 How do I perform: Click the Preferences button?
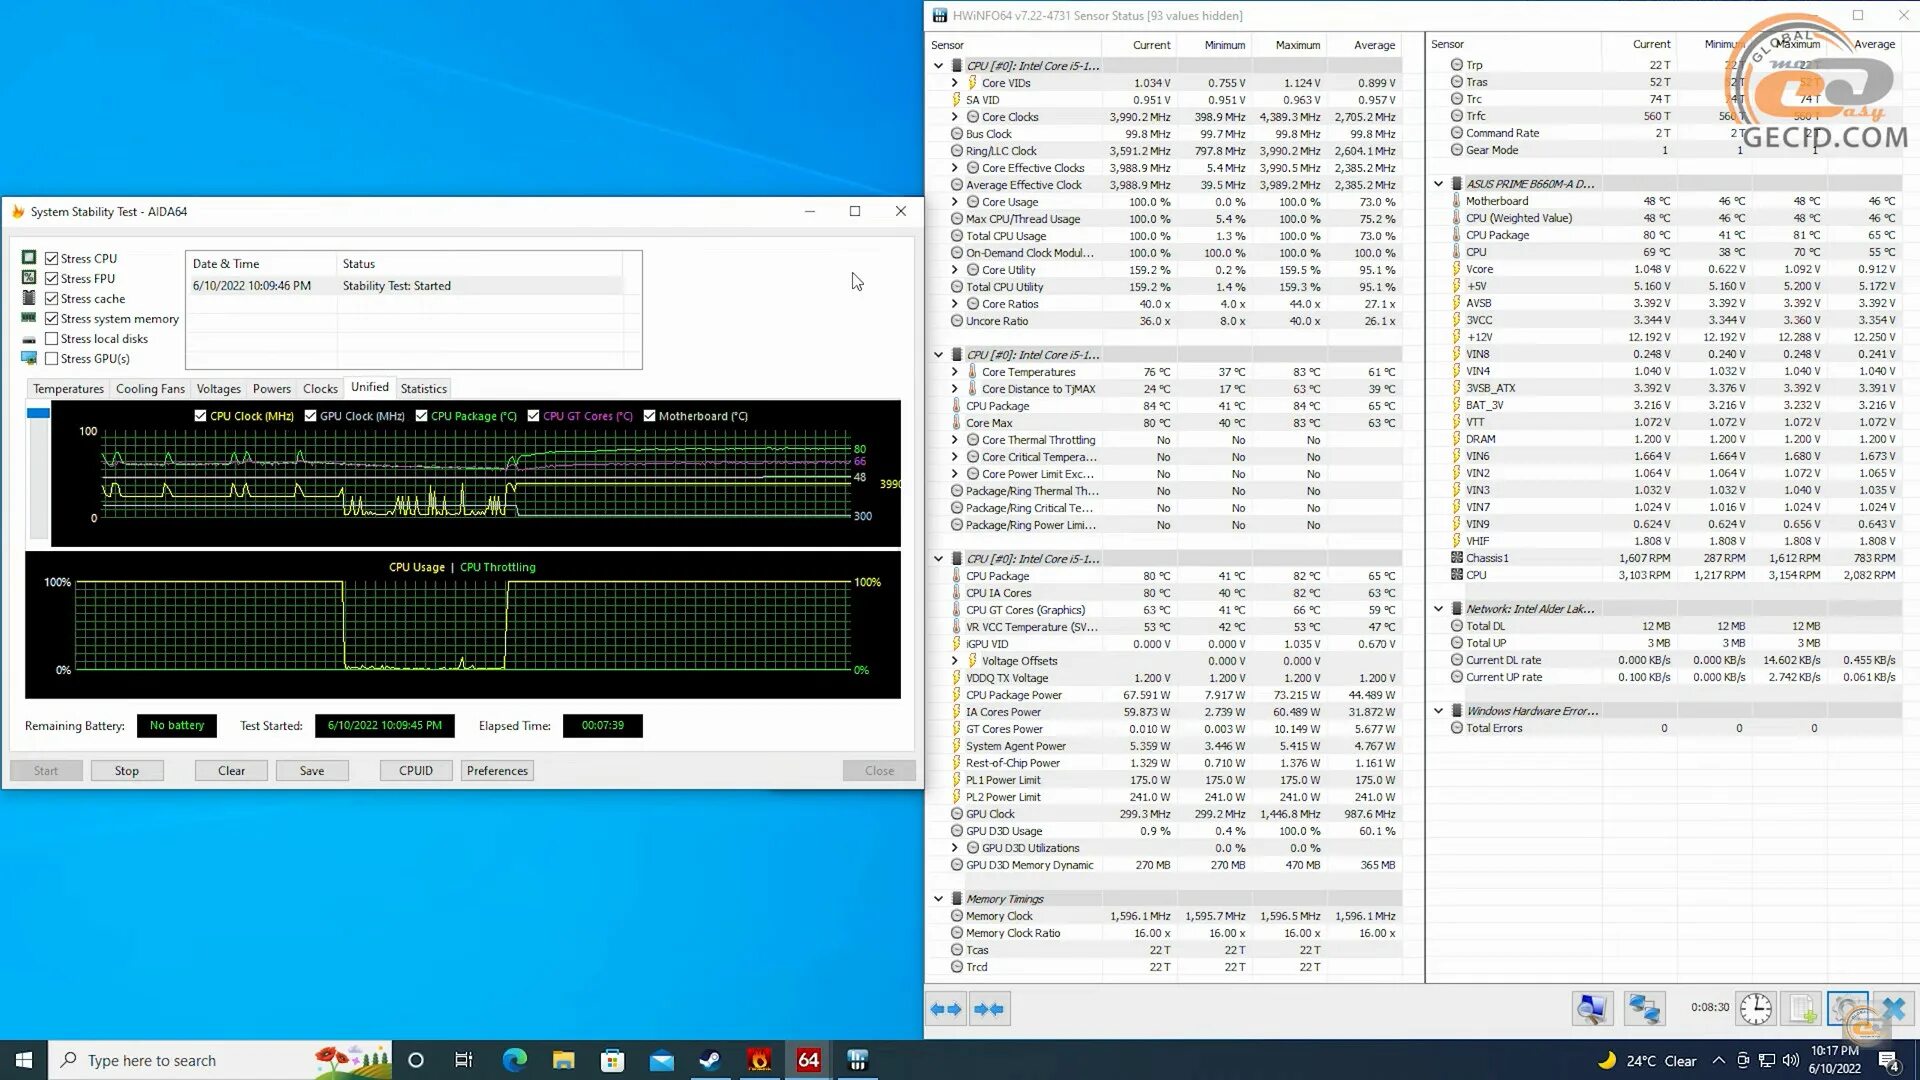[x=497, y=771]
